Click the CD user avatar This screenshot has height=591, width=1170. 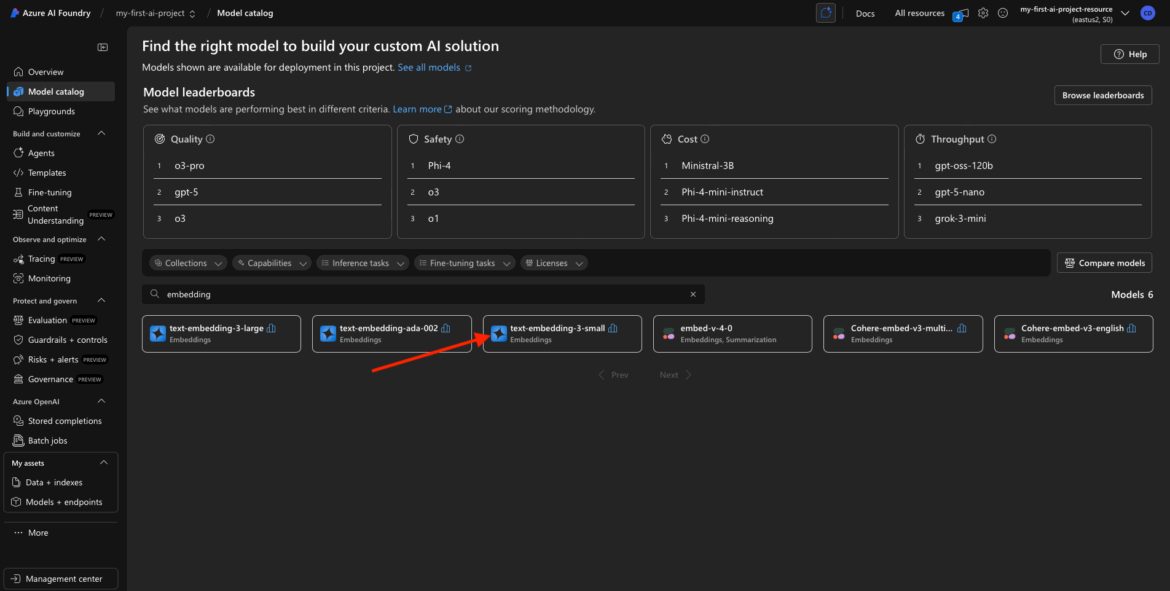1147,13
